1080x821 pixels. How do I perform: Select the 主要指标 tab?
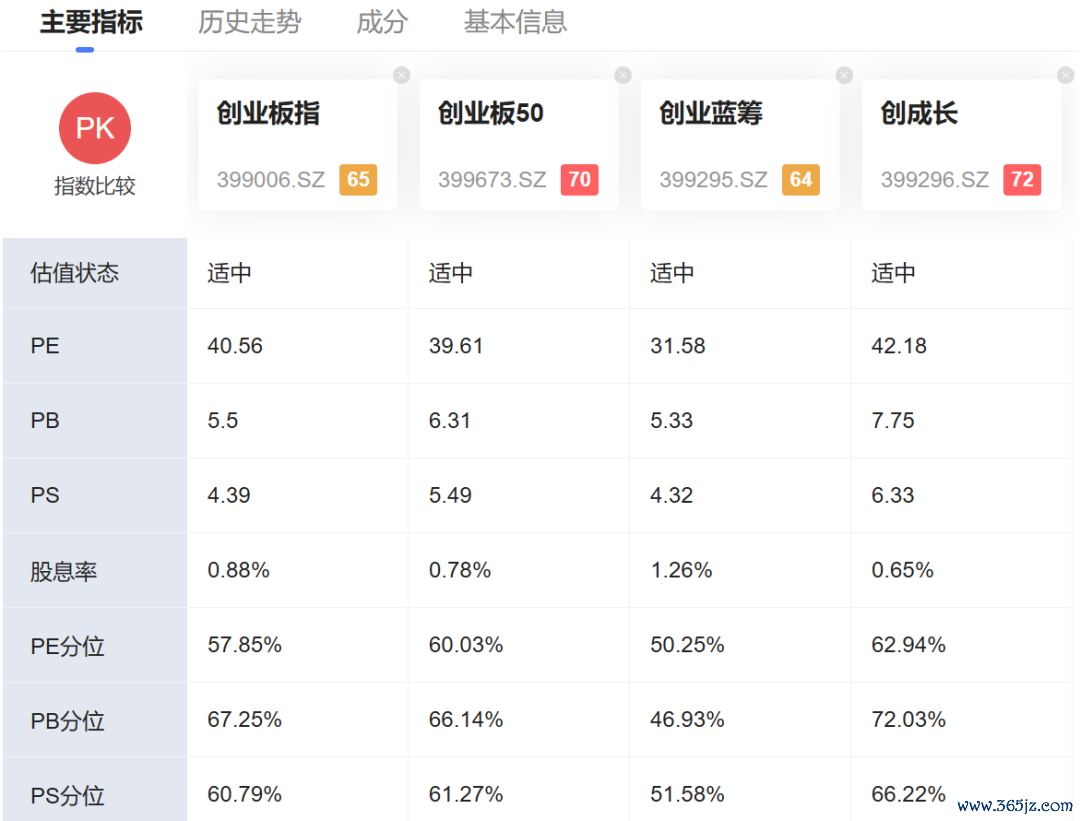pyautogui.click(x=91, y=22)
